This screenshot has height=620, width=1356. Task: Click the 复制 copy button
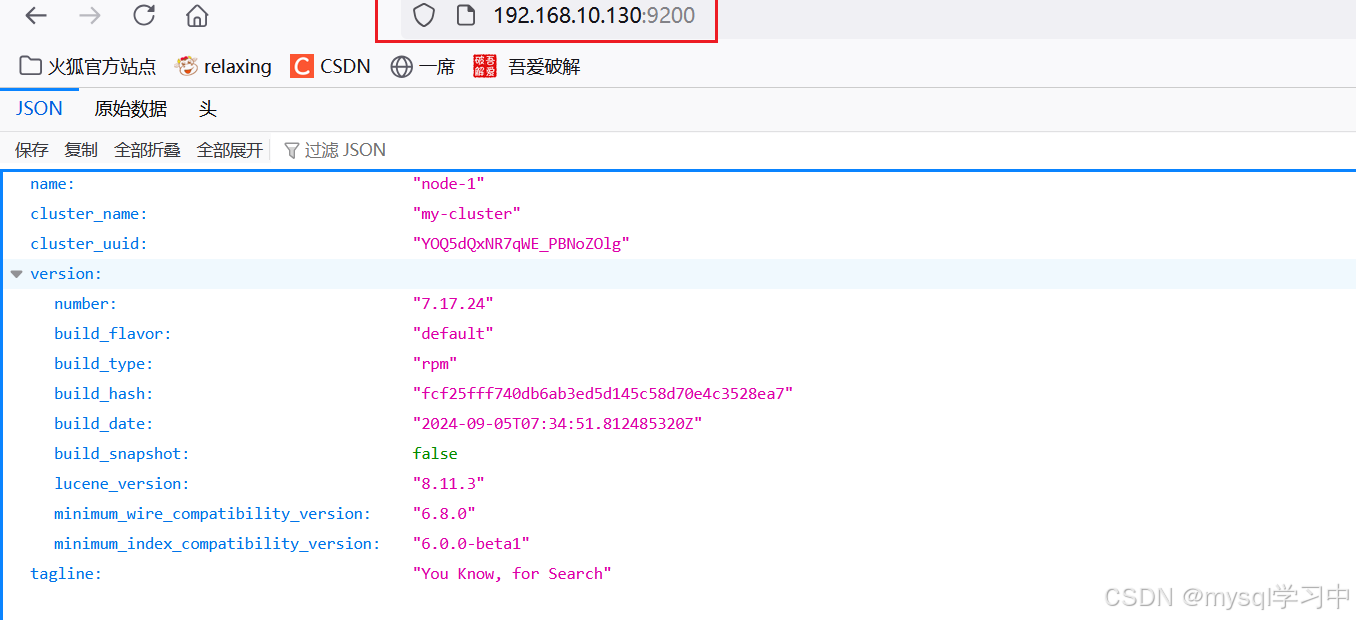[x=81, y=150]
